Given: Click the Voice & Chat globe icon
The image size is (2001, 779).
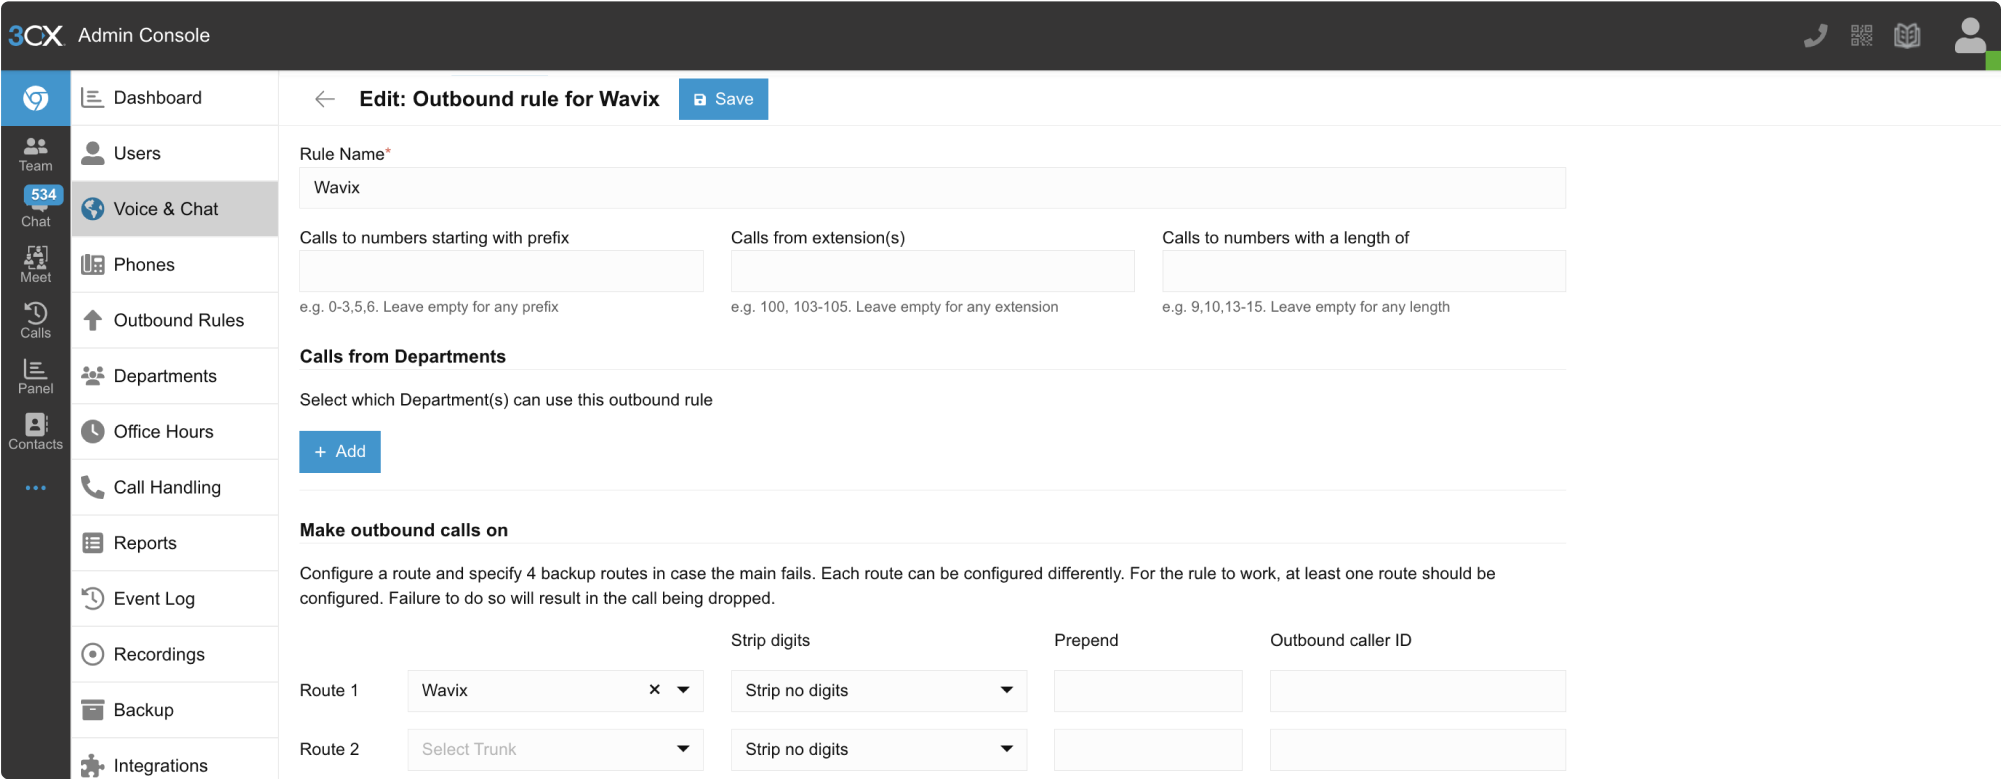Looking at the screenshot, I should pyautogui.click(x=93, y=209).
